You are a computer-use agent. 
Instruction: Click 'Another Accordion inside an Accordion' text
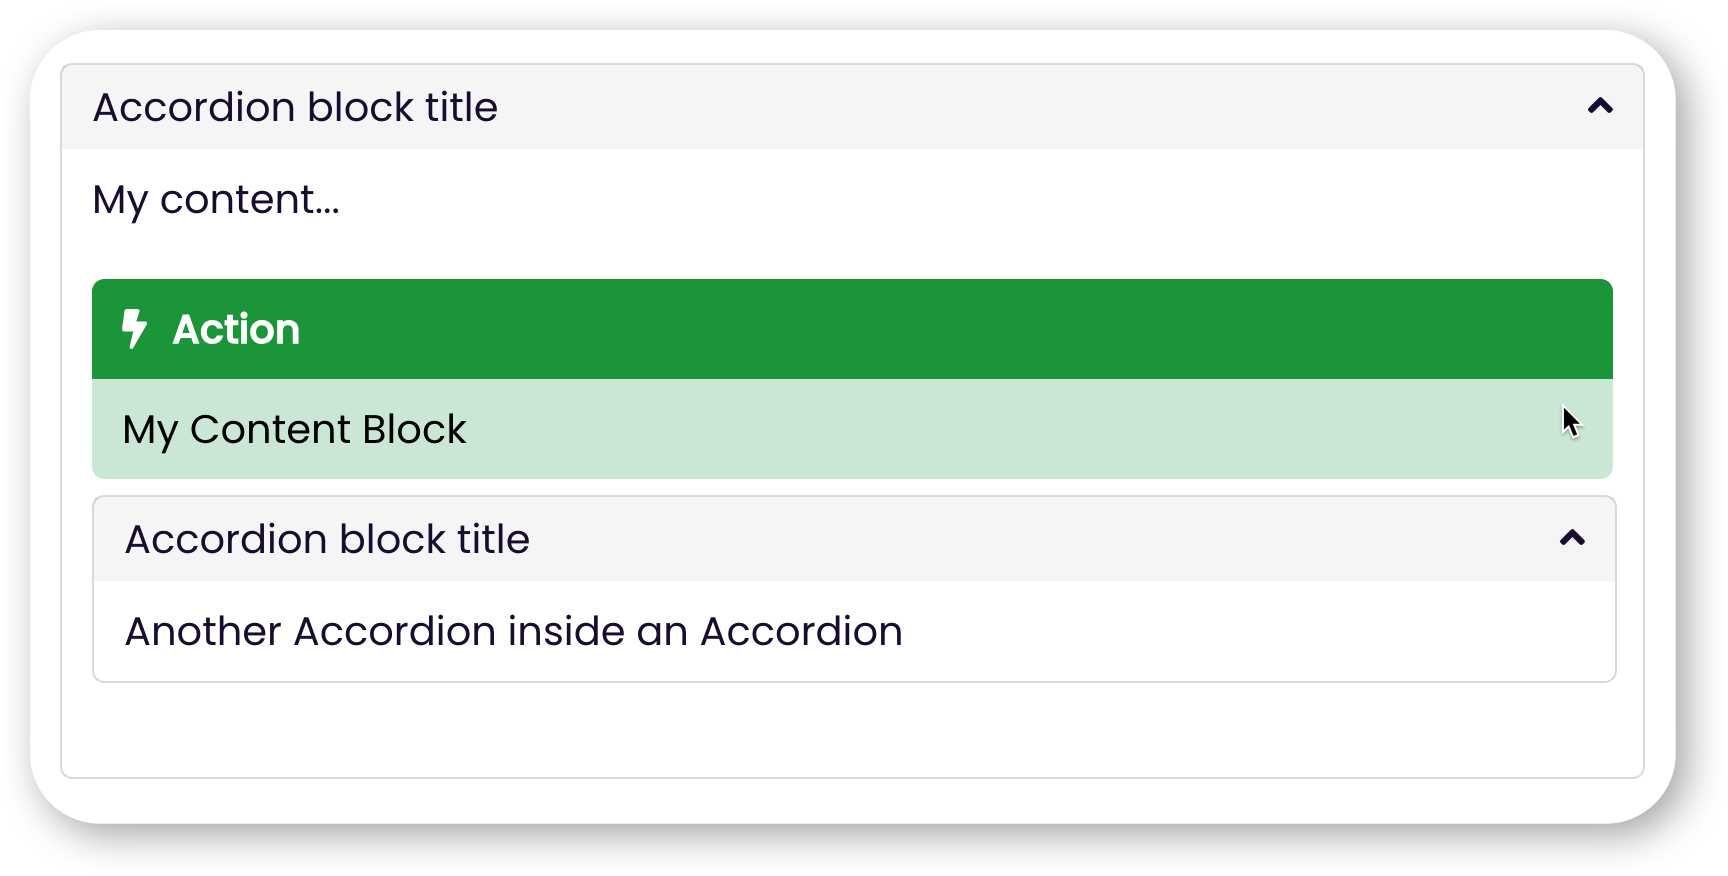pos(514,631)
